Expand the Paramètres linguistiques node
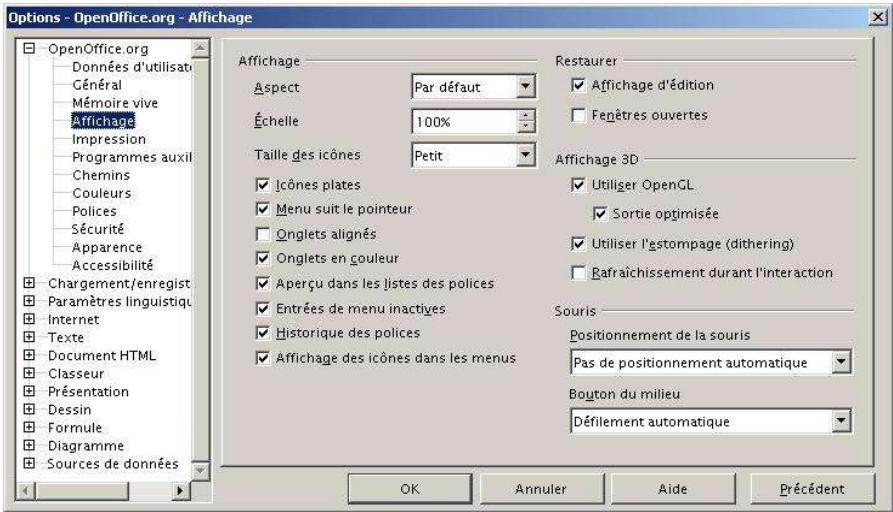The height and width of the screenshot is (512, 893). (29, 301)
